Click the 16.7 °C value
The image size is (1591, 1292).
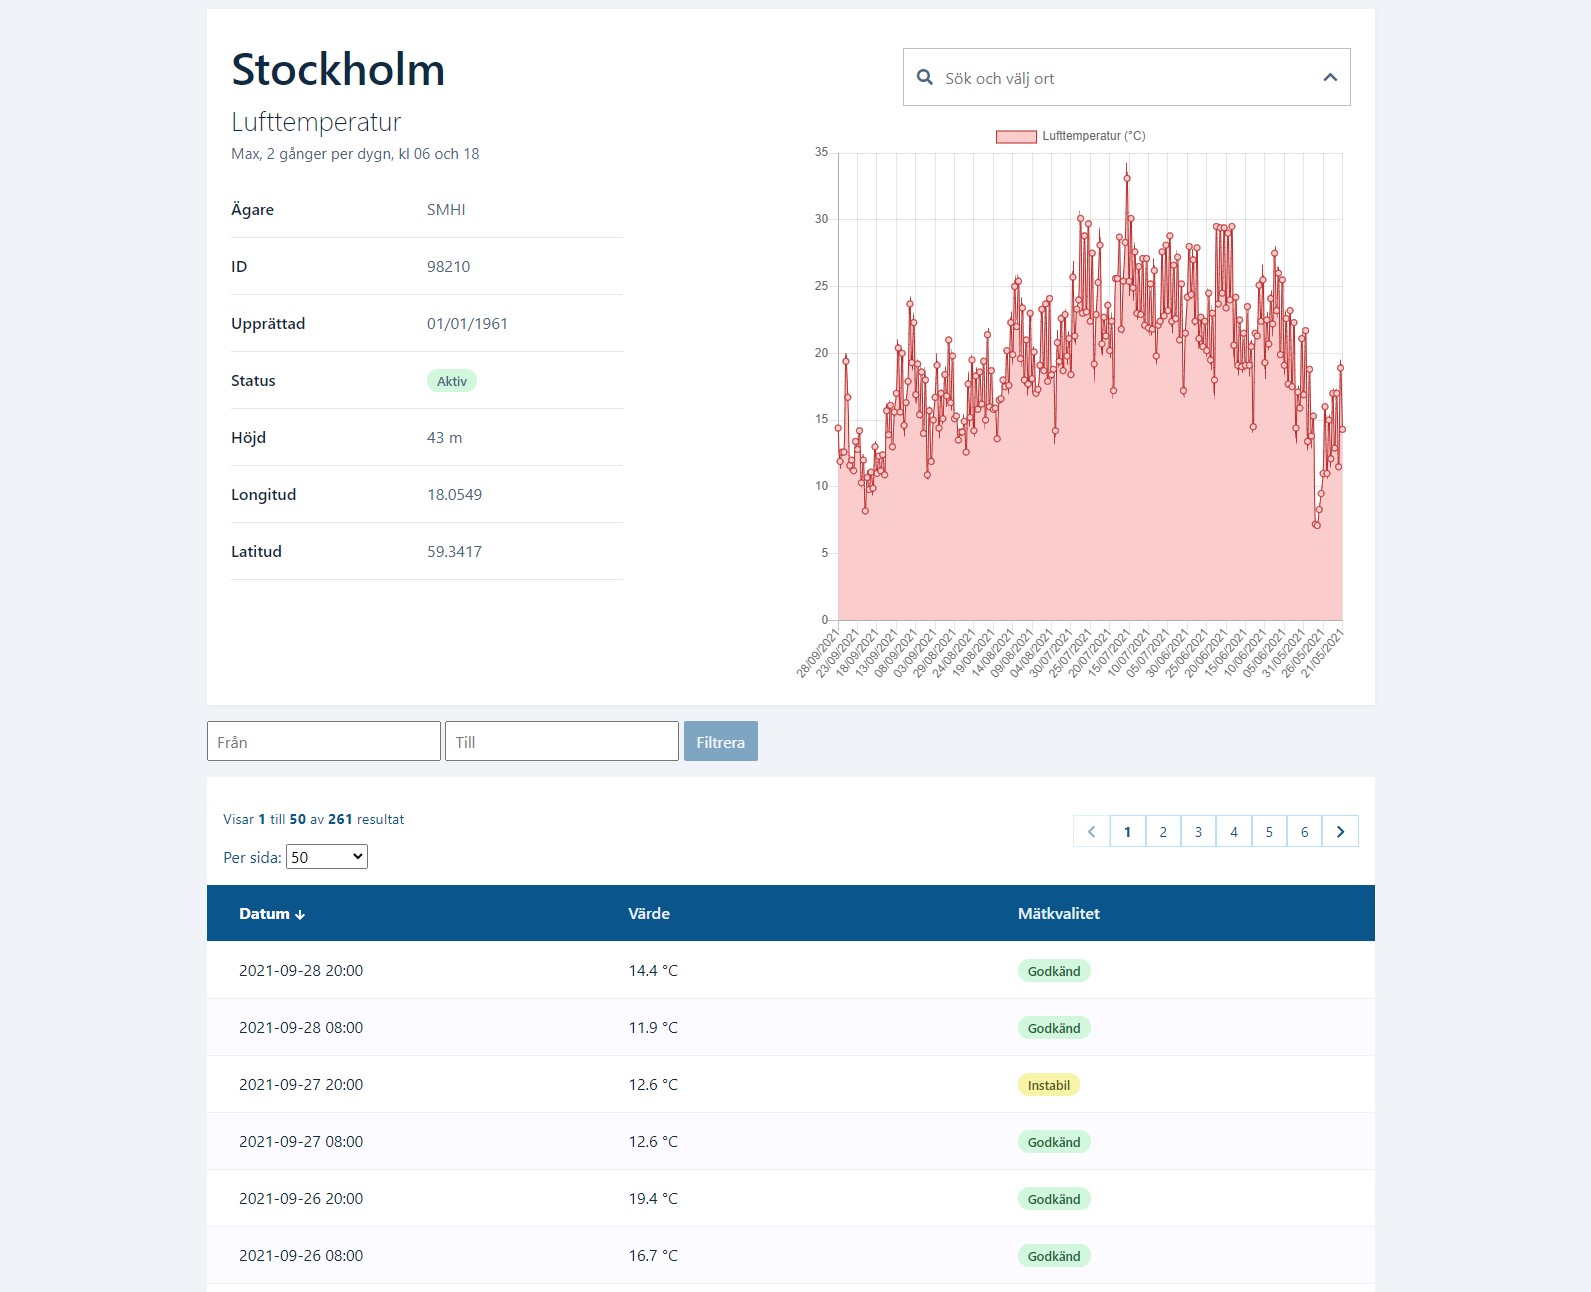[653, 1255]
